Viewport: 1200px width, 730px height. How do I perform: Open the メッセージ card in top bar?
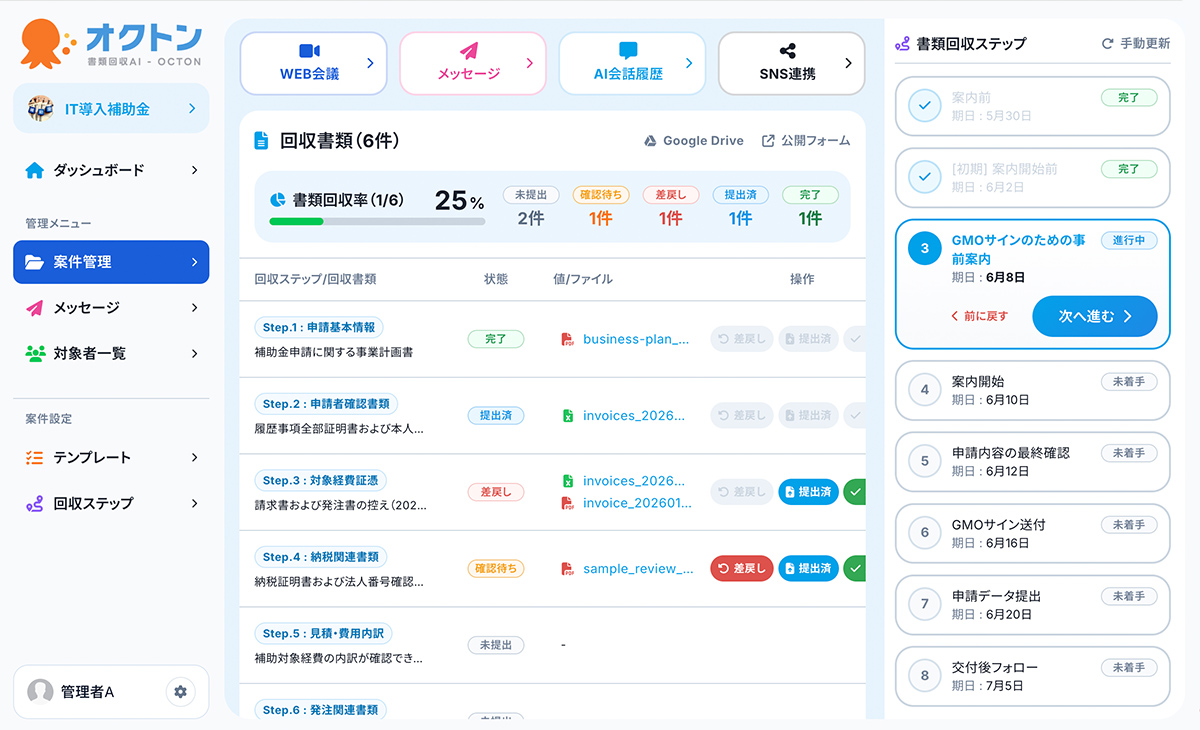[x=473, y=63]
